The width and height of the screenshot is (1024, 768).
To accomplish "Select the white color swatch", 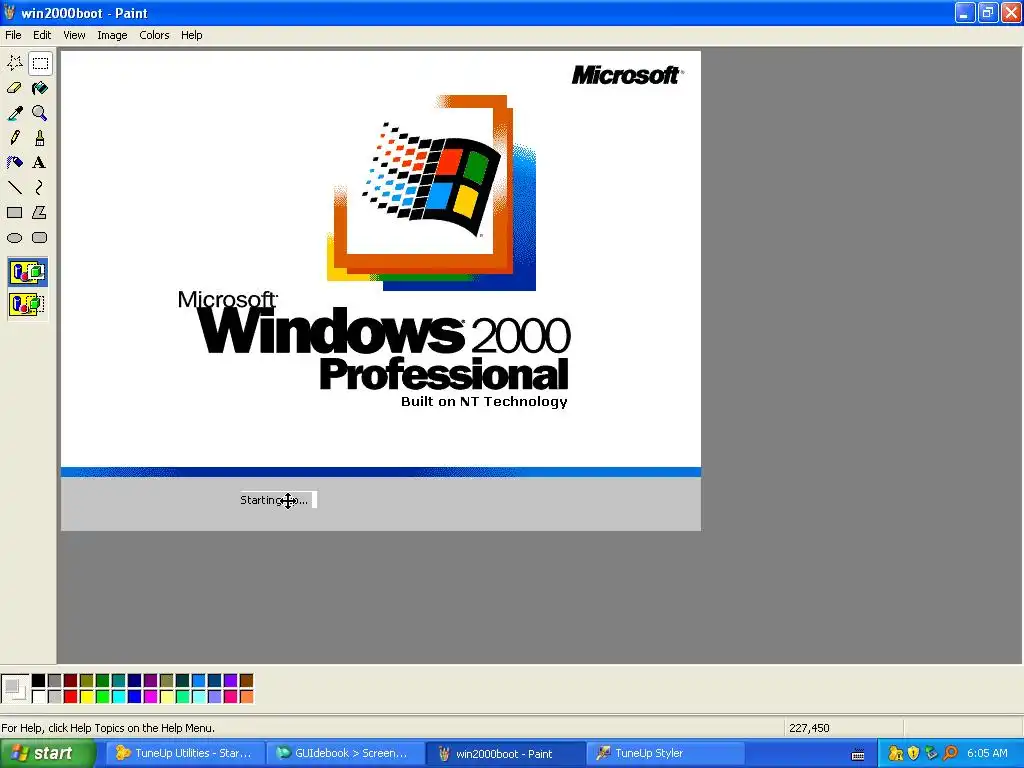I will point(39,697).
